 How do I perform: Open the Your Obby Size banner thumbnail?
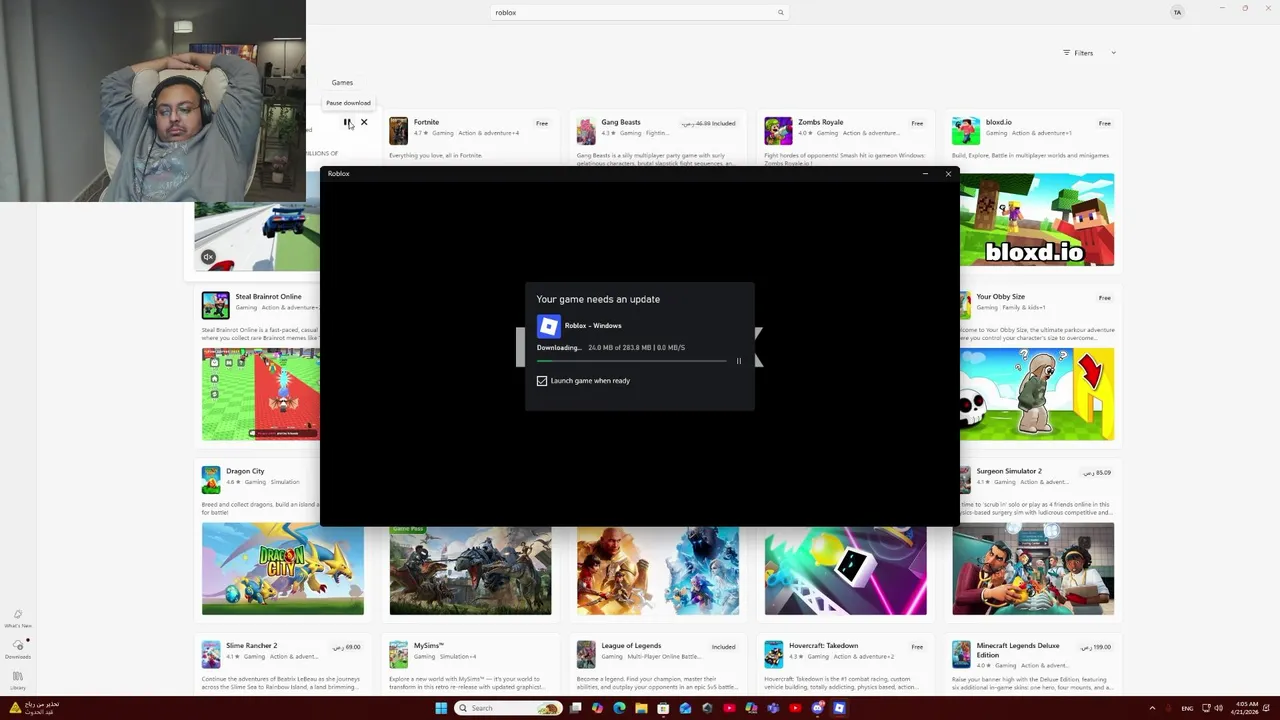click(1037, 394)
